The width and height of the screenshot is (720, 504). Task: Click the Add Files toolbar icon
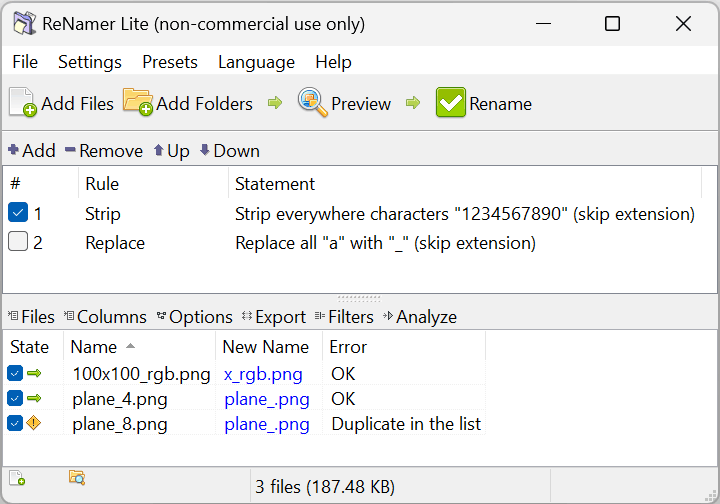click(x=23, y=103)
